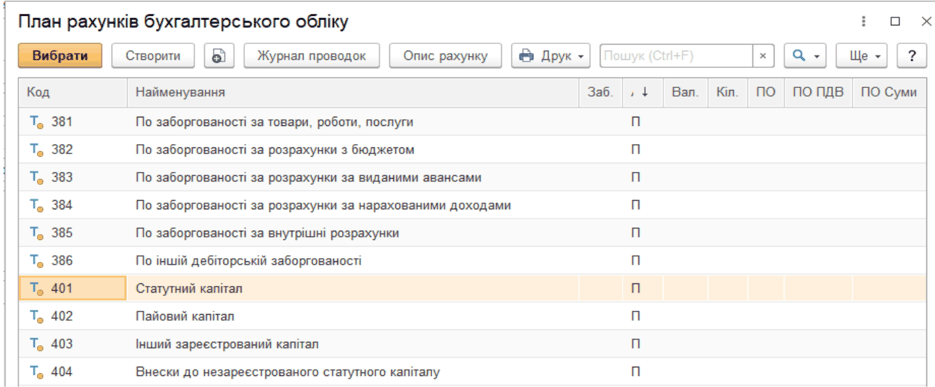Select 'По заборгованості за розрахунки за виданими авансами'

[309, 178]
